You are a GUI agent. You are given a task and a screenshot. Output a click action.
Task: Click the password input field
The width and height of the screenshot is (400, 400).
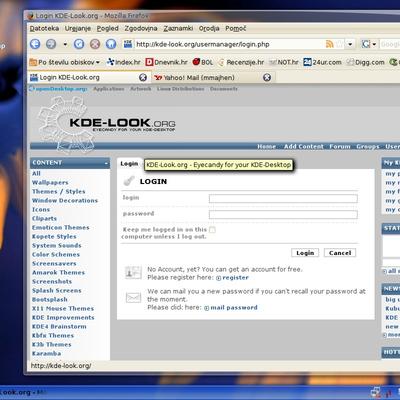click(x=283, y=214)
